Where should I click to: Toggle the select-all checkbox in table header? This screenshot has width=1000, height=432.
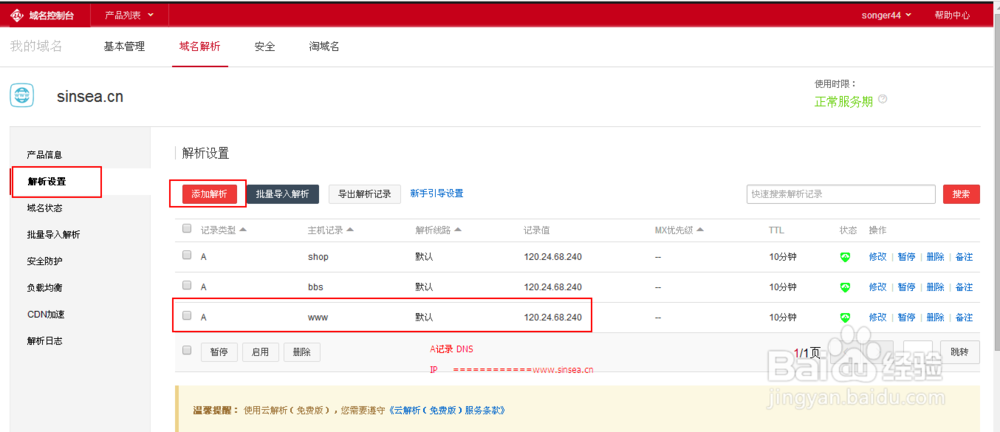[x=187, y=228]
